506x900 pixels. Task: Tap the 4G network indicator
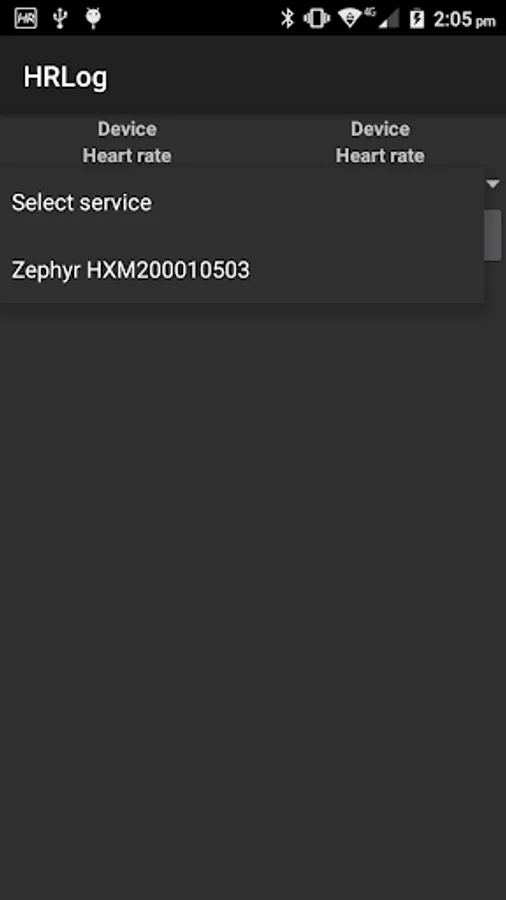pyautogui.click(x=369, y=10)
